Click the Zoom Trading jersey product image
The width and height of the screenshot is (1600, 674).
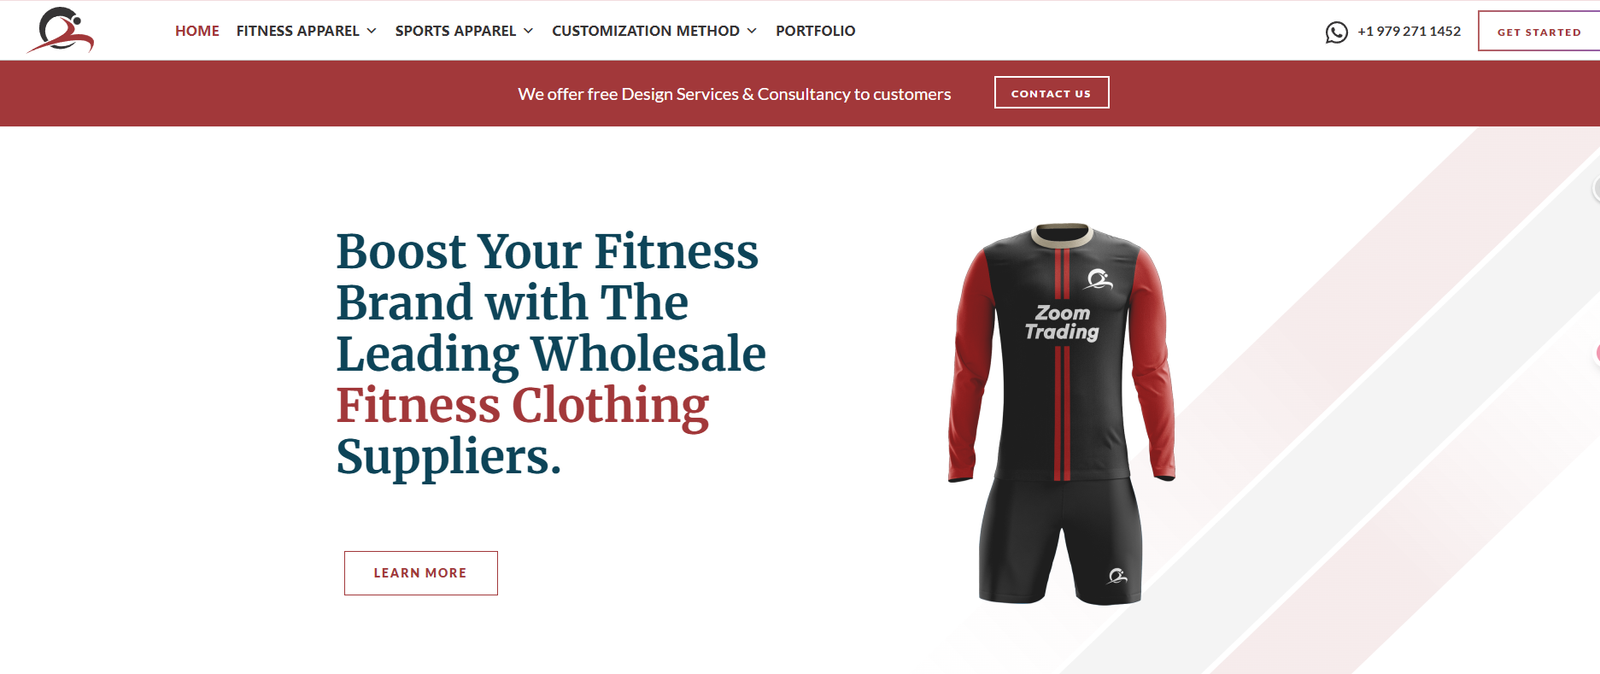click(1062, 414)
